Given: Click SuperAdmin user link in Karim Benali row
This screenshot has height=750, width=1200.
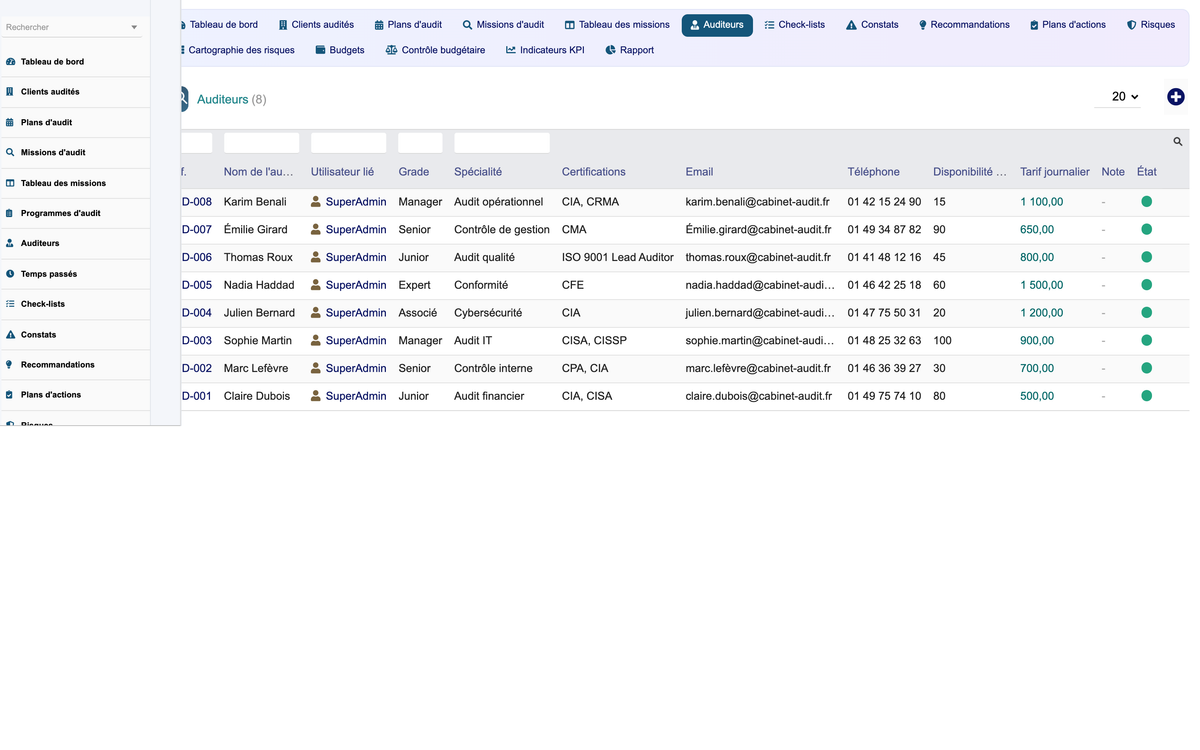Looking at the screenshot, I should tap(356, 202).
